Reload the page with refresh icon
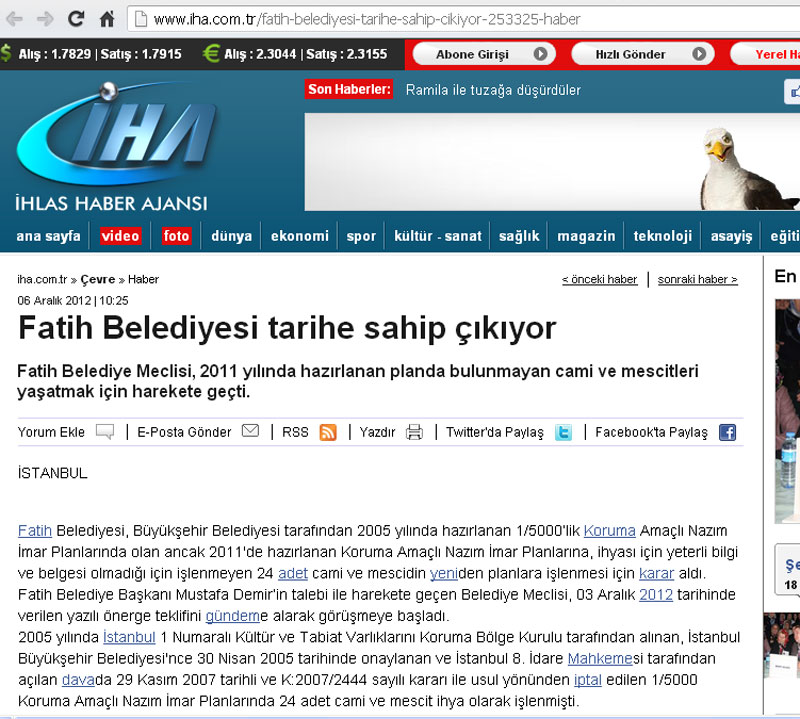This screenshot has height=719, width=800. click(x=76, y=19)
